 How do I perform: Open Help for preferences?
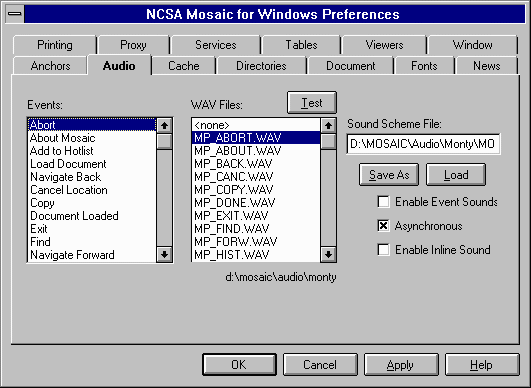pos(482,365)
